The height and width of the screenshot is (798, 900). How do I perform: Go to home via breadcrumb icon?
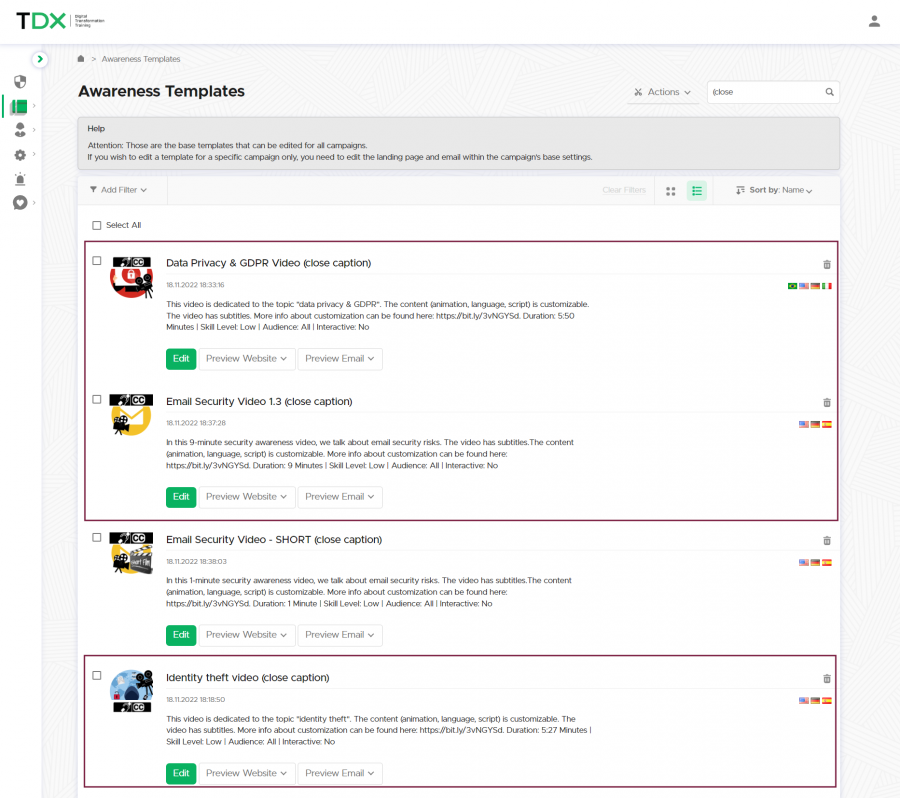pyautogui.click(x=81, y=59)
